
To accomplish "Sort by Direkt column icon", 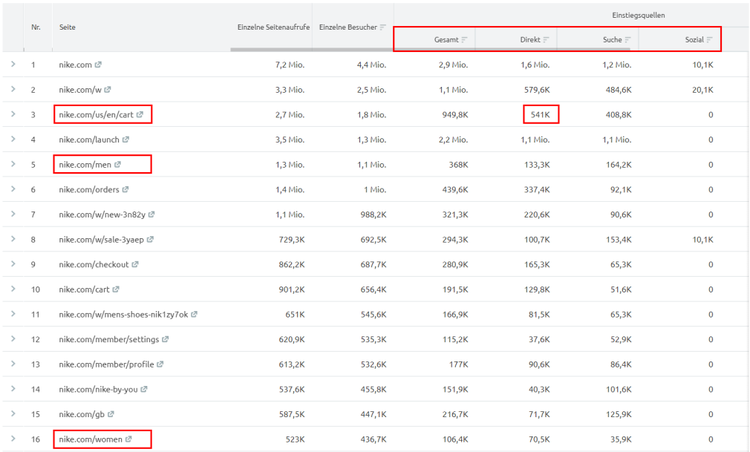I will [x=546, y=40].
